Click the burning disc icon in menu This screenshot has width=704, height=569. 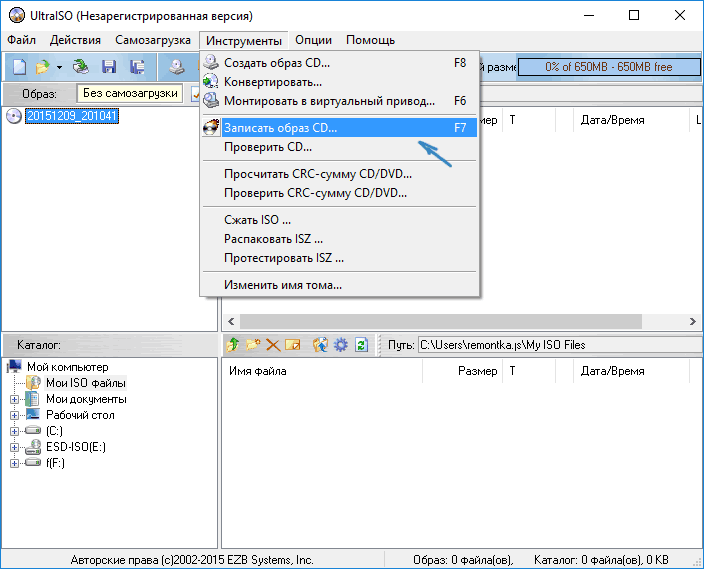(x=211, y=128)
